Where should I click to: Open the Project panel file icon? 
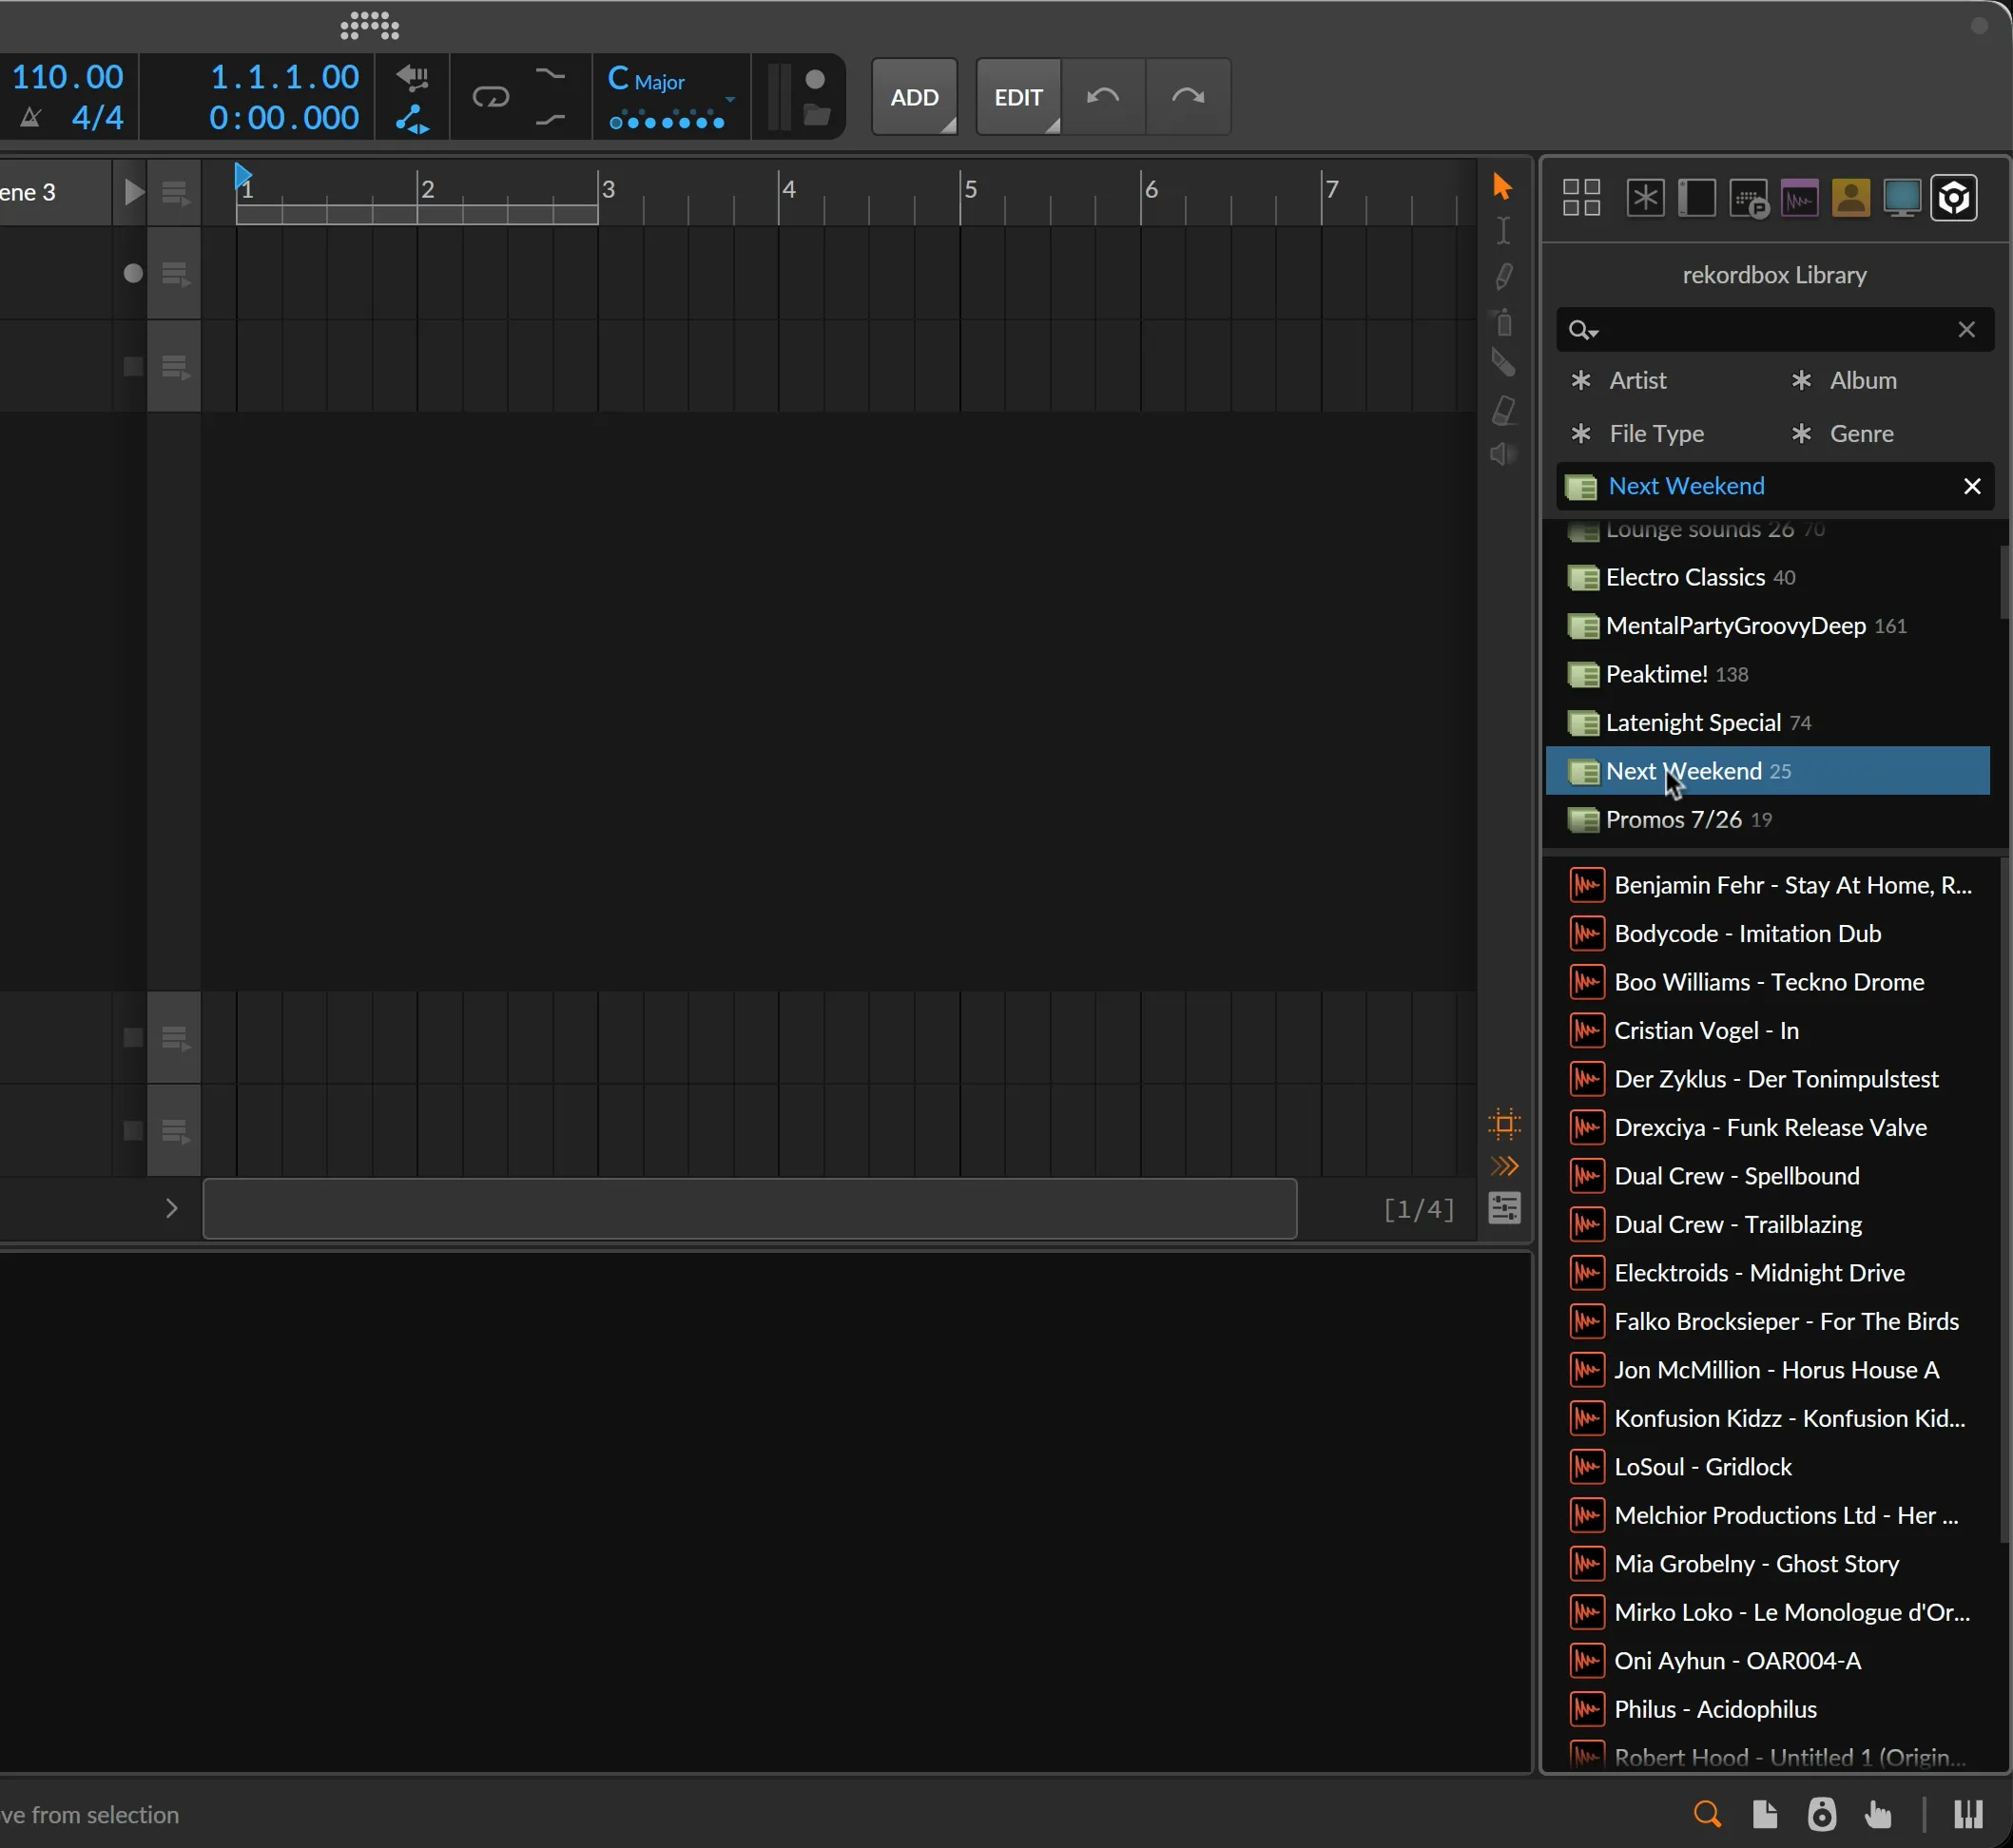pos(1765,1813)
